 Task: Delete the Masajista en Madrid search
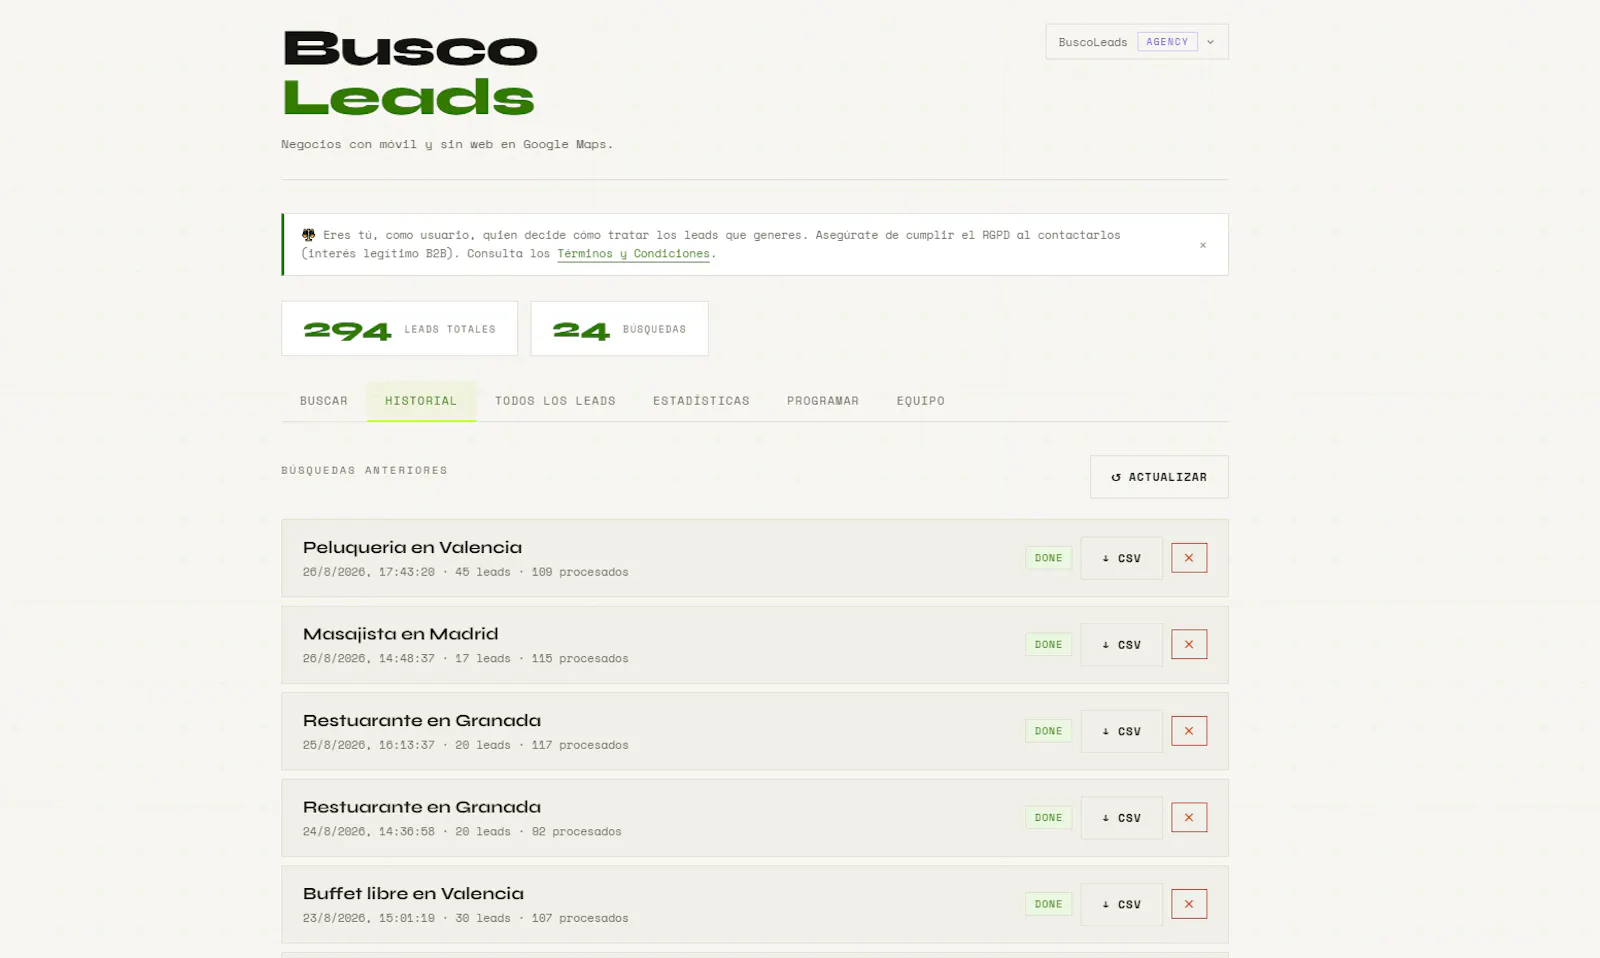tap(1189, 644)
